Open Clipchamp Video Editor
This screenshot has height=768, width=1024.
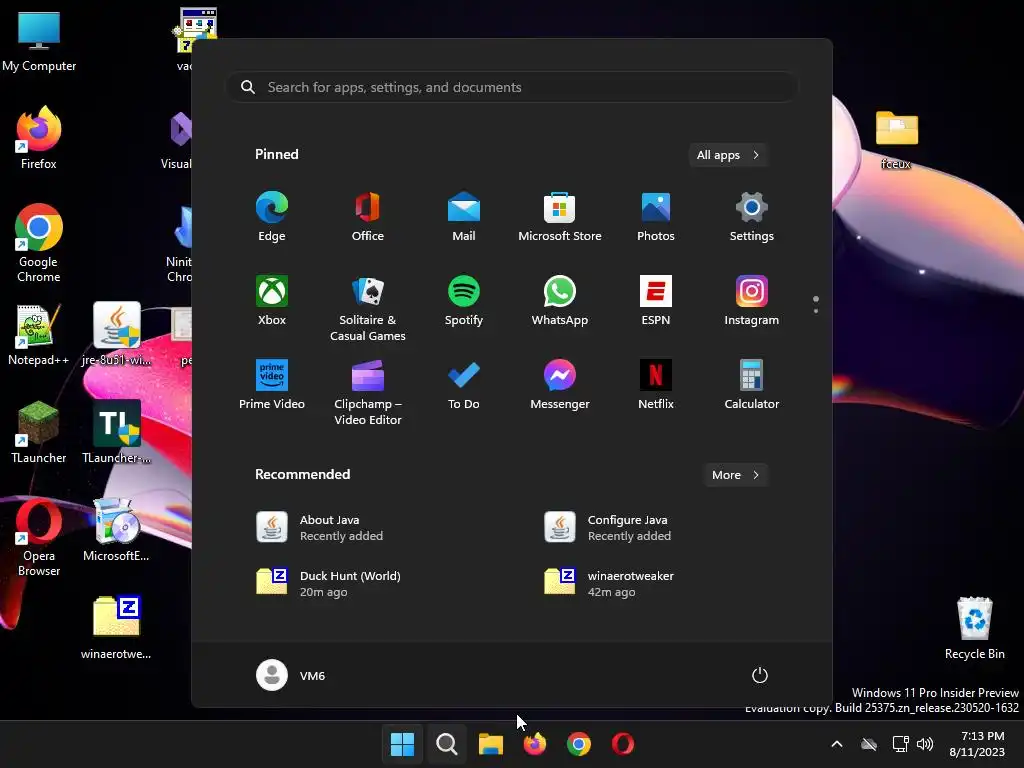pos(368,392)
